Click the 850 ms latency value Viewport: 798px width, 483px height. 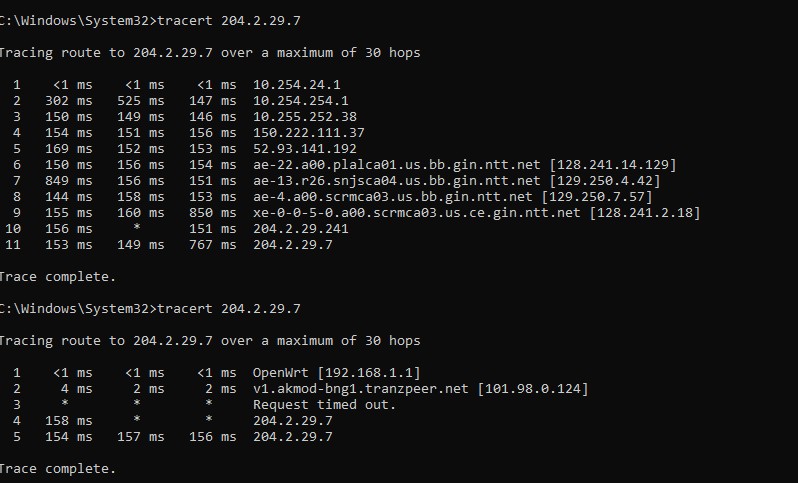[x=214, y=213]
